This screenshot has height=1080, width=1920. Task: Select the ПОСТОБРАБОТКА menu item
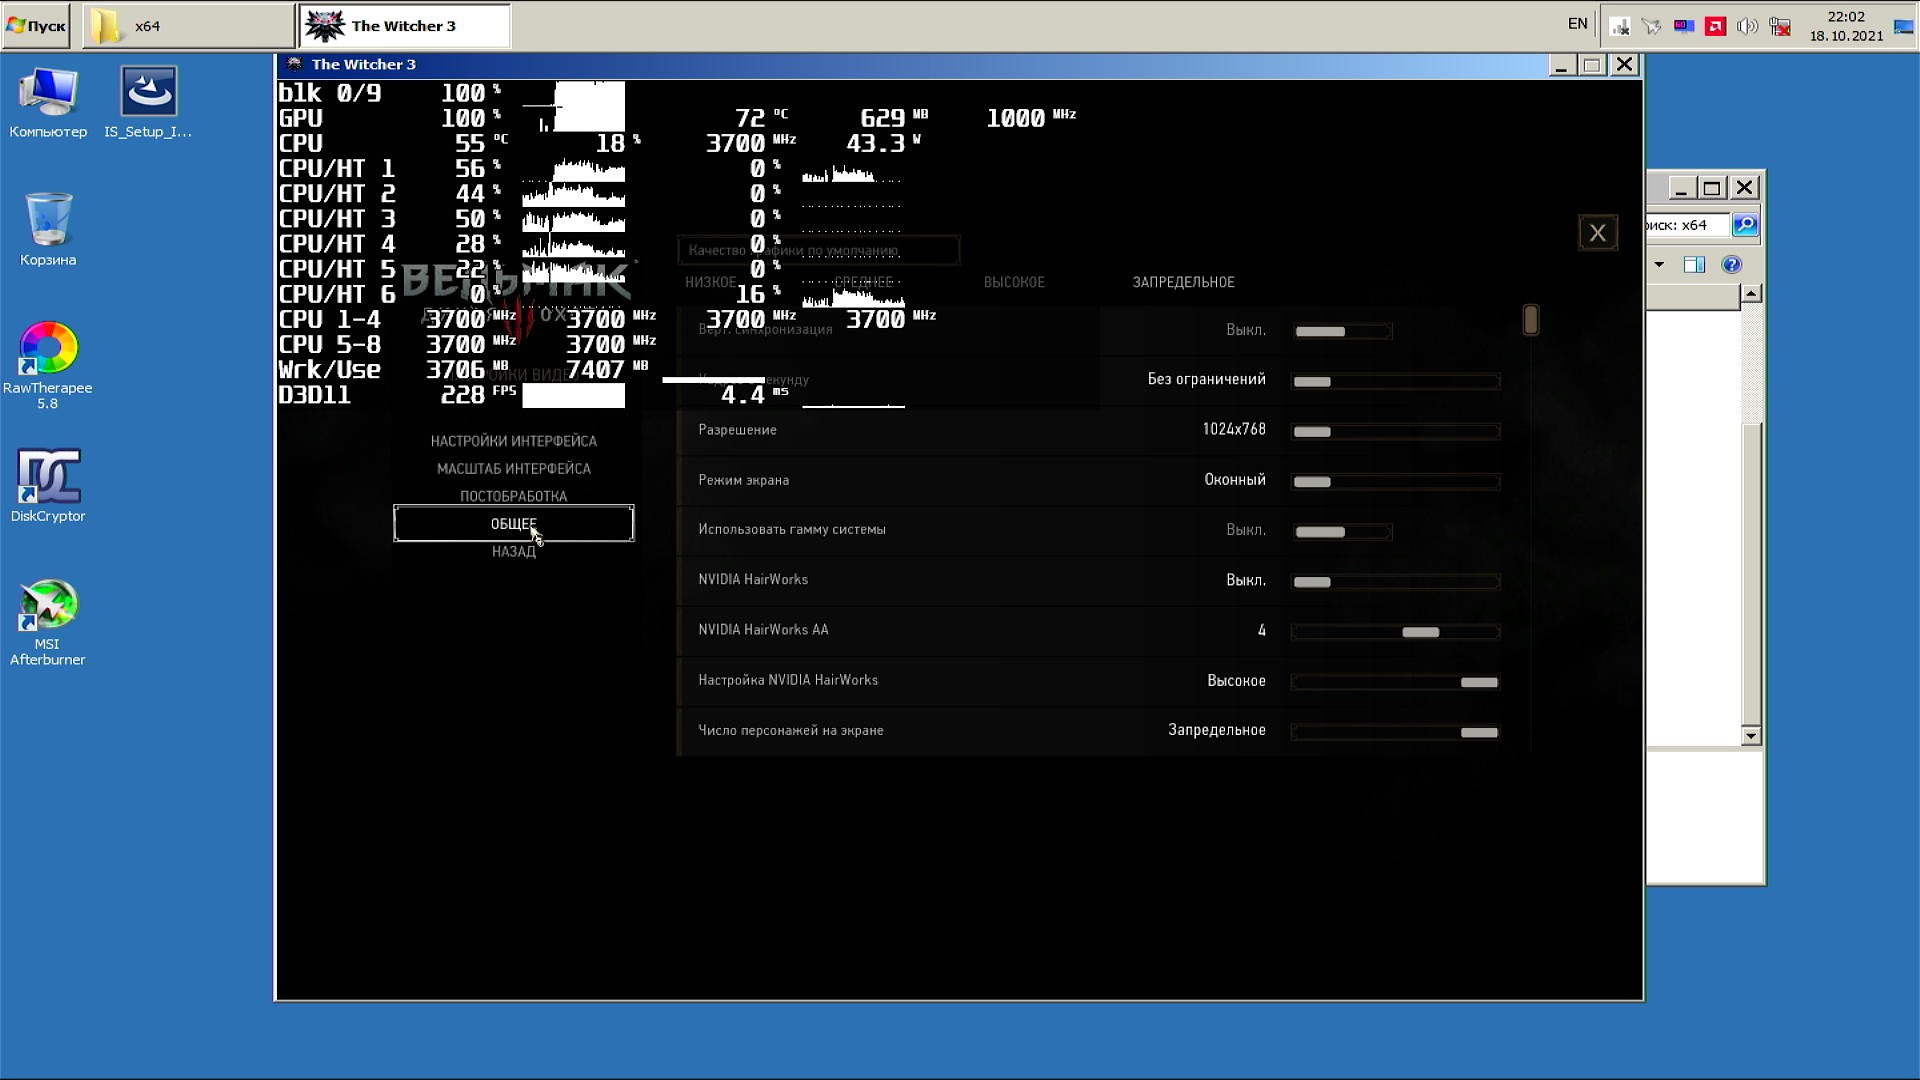(513, 496)
